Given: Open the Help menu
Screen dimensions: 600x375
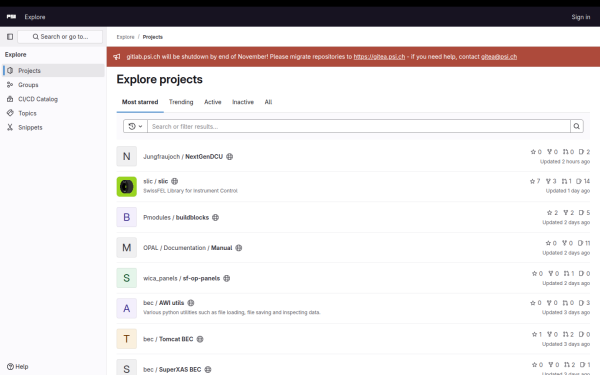Looking at the screenshot, I should click(x=18, y=367).
